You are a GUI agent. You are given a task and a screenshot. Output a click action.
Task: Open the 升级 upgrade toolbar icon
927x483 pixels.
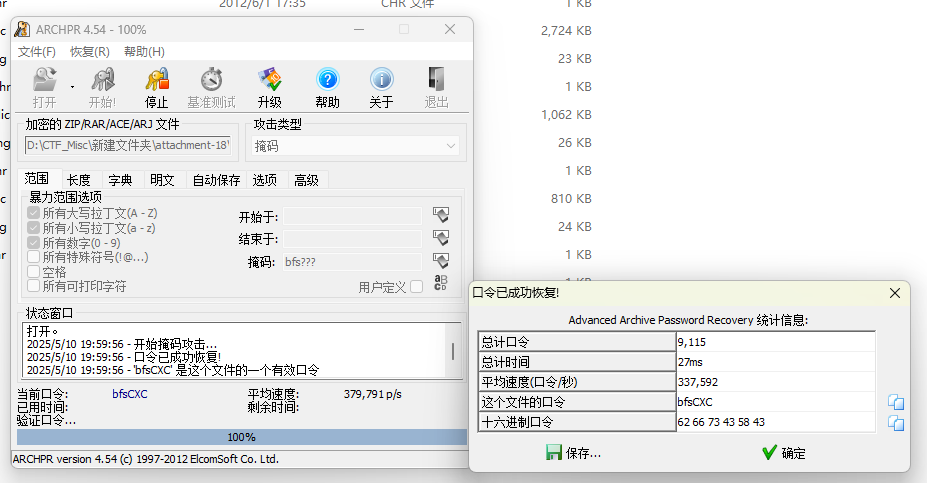click(x=270, y=87)
